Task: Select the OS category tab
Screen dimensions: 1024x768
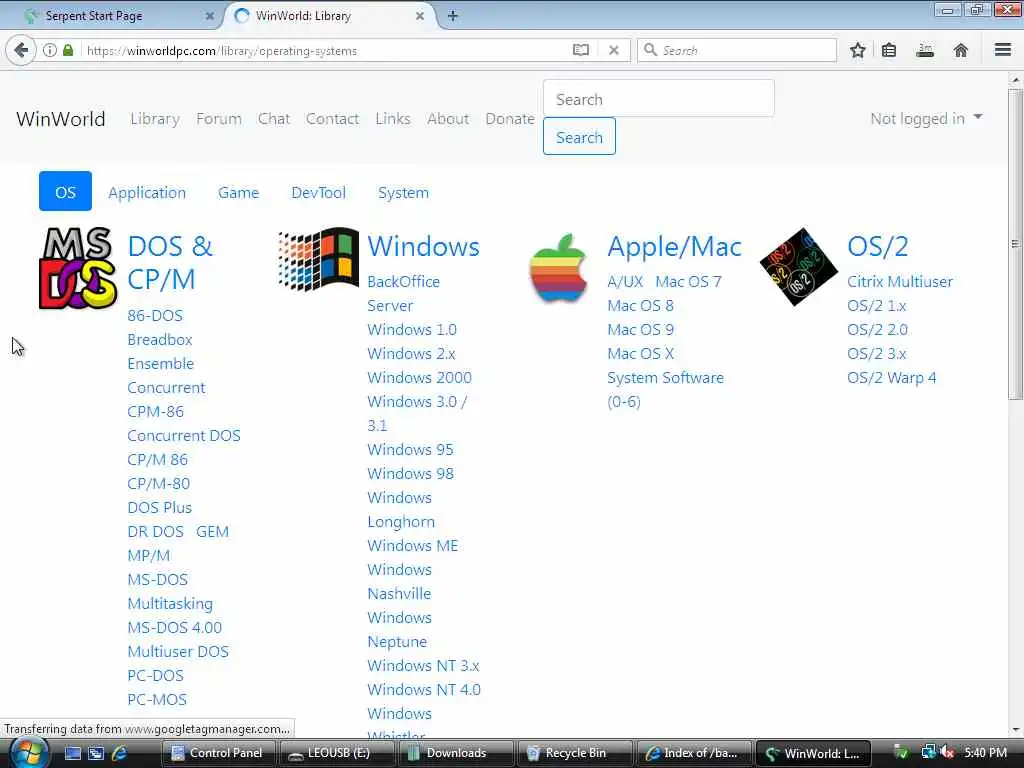Action: pos(65,191)
